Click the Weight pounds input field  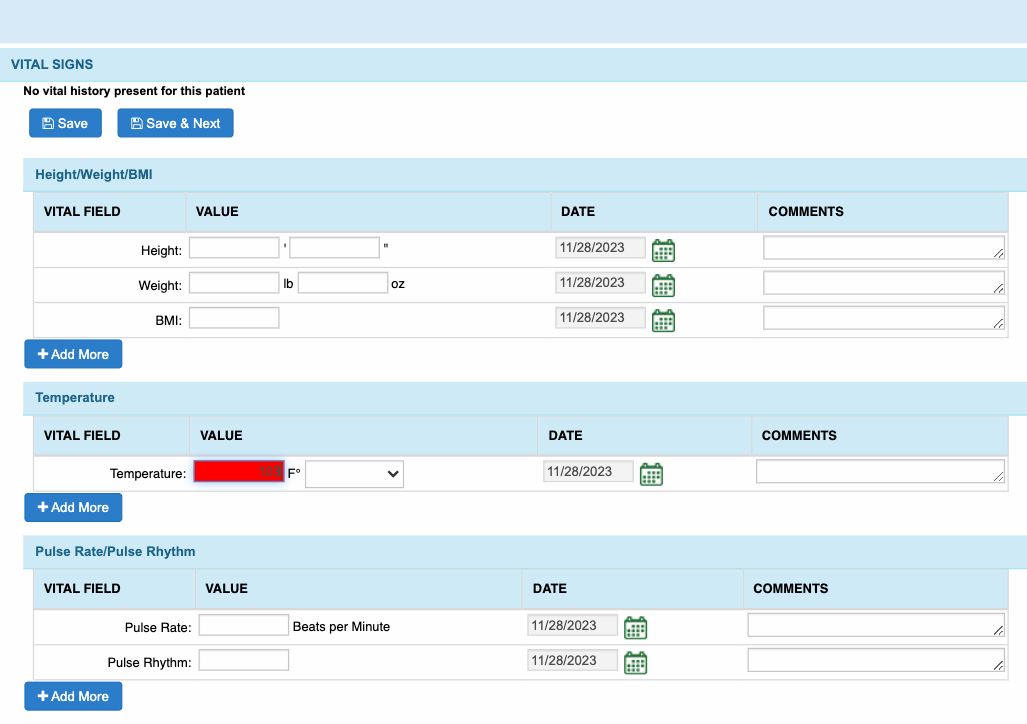pos(234,283)
